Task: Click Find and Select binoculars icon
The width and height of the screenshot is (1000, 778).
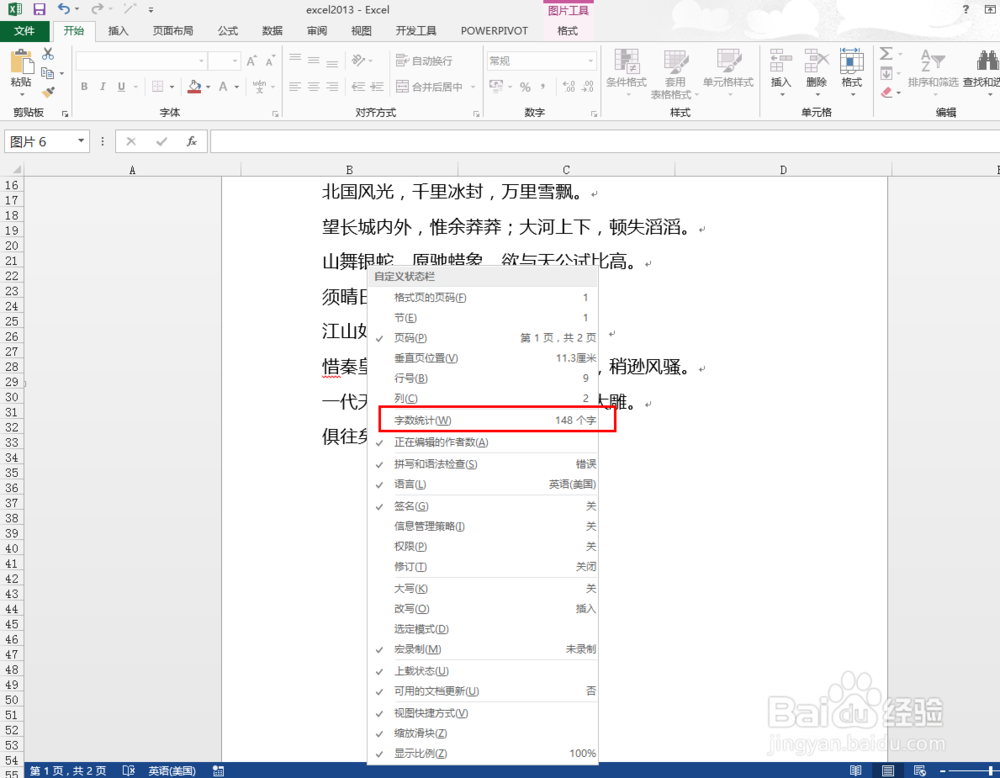Action: (x=987, y=61)
